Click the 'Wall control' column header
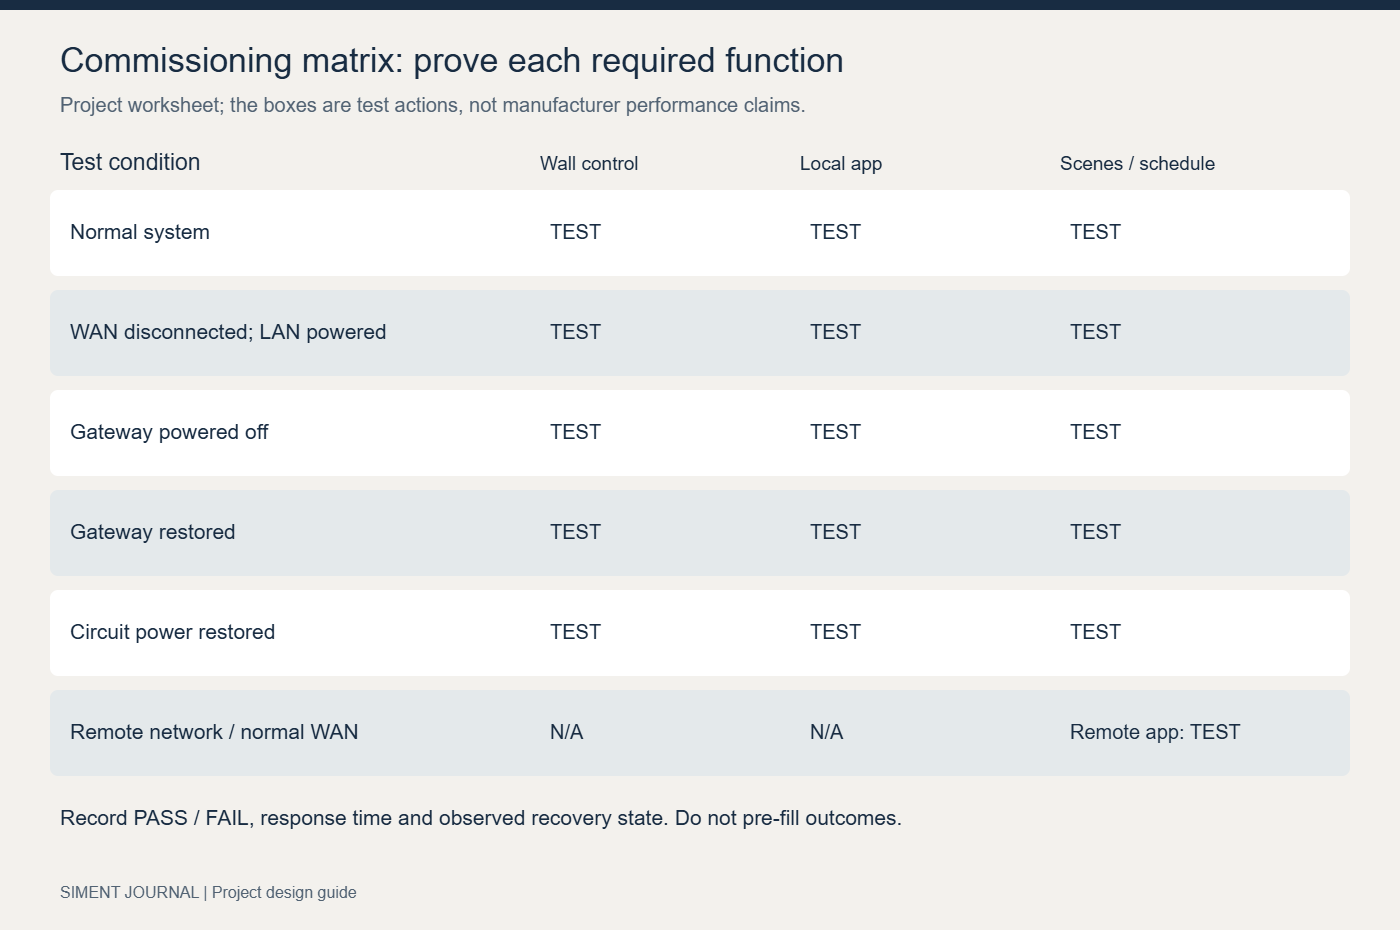This screenshot has width=1400, height=930. (x=589, y=164)
